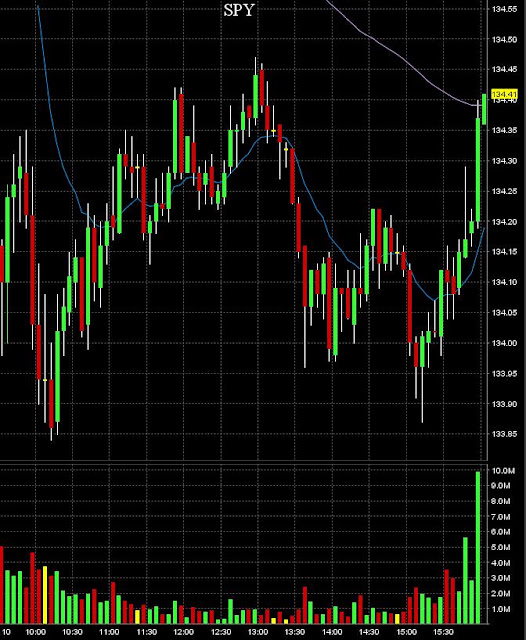Image resolution: width=526 pixels, height=640 pixels.
Task: Click the 134.15 price axis label
Action: tap(504, 252)
